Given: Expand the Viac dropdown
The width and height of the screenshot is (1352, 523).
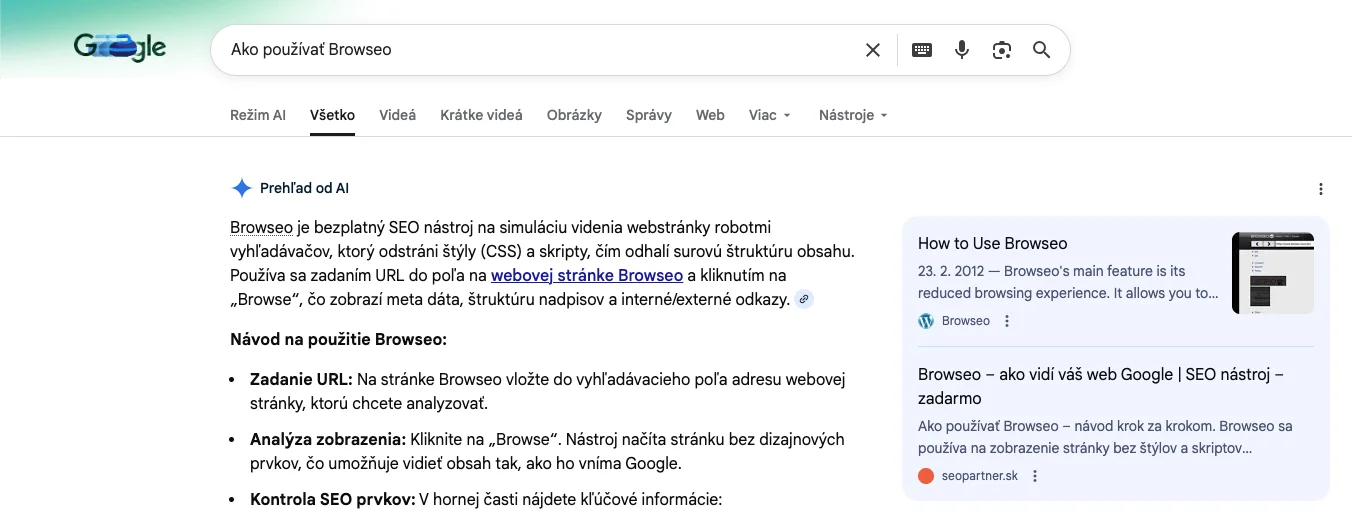Looking at the screenshot, I should click(769, 115).
